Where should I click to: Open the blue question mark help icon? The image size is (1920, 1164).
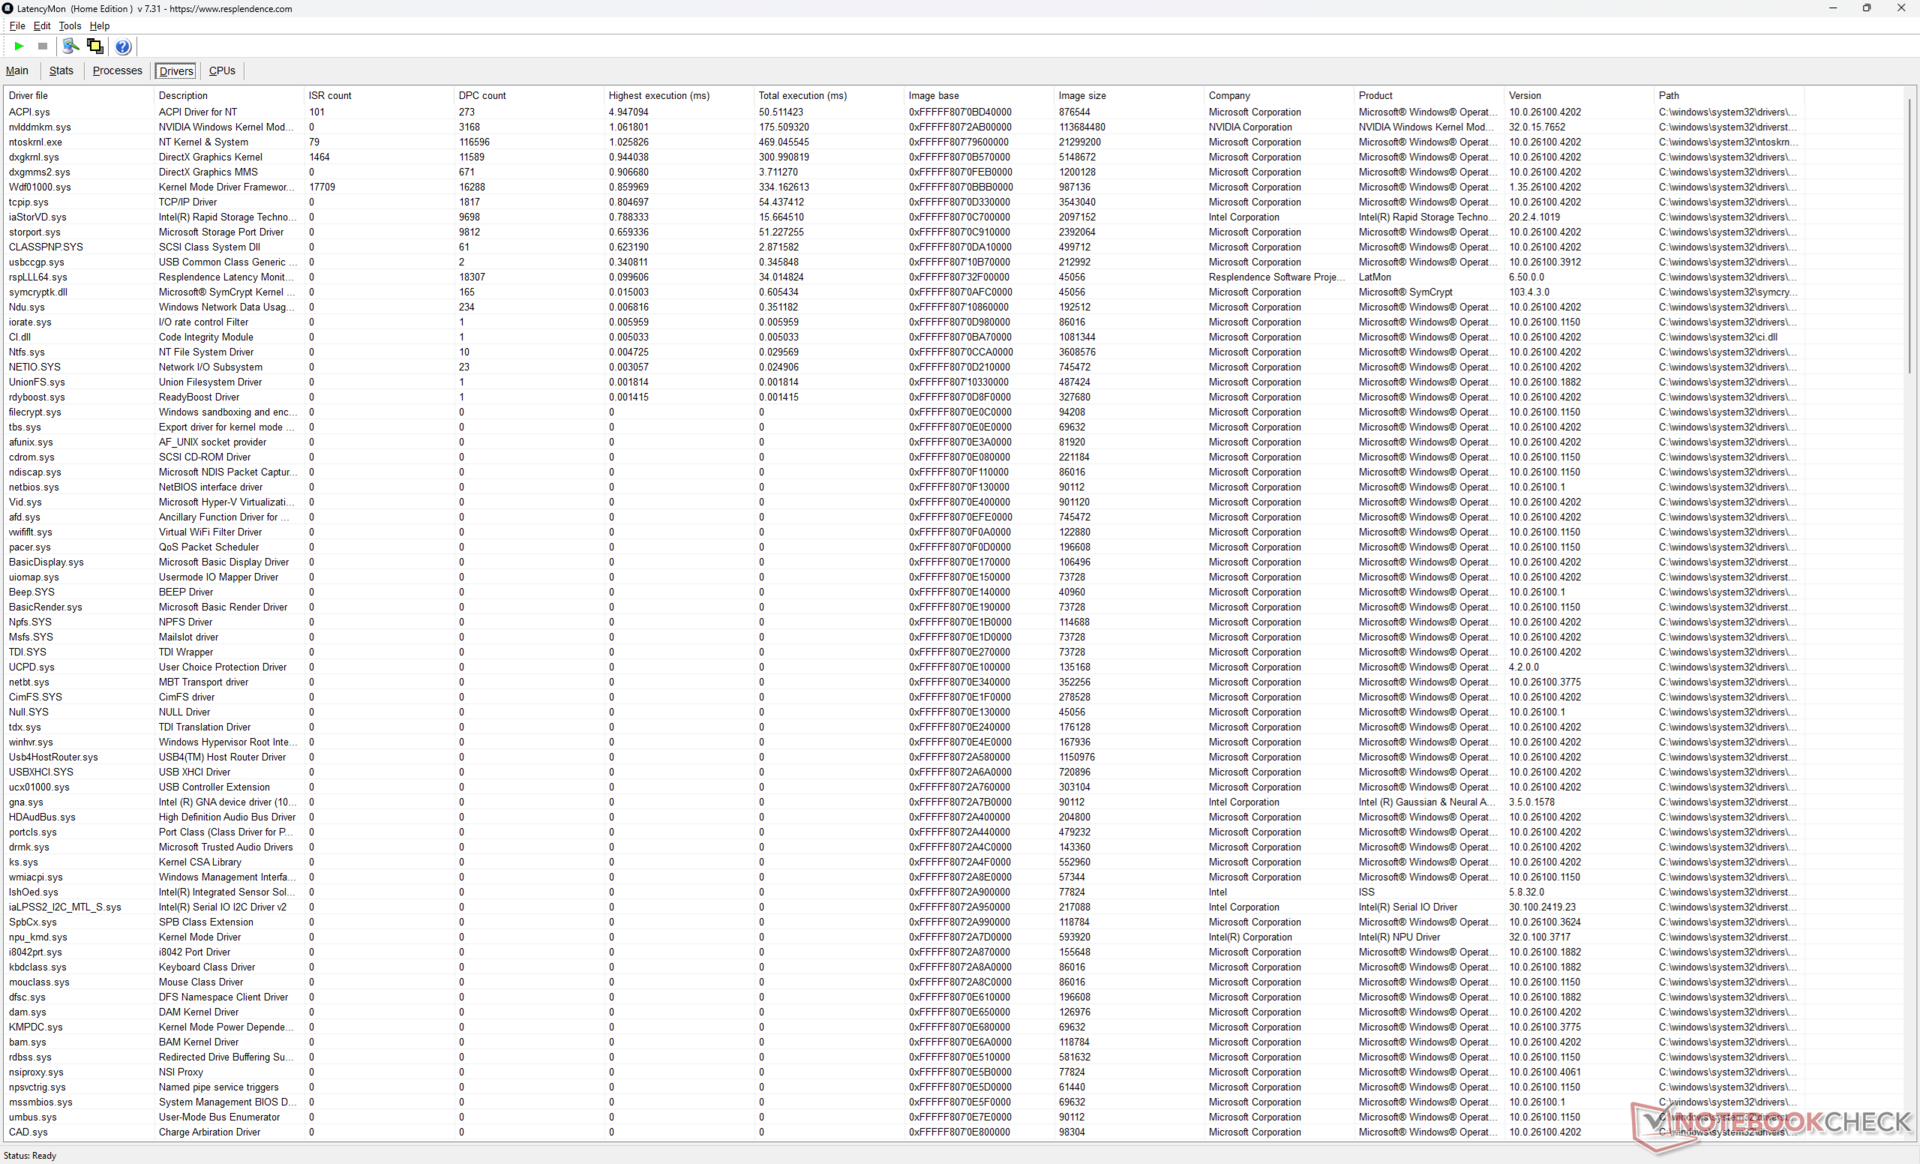(123, 46)
